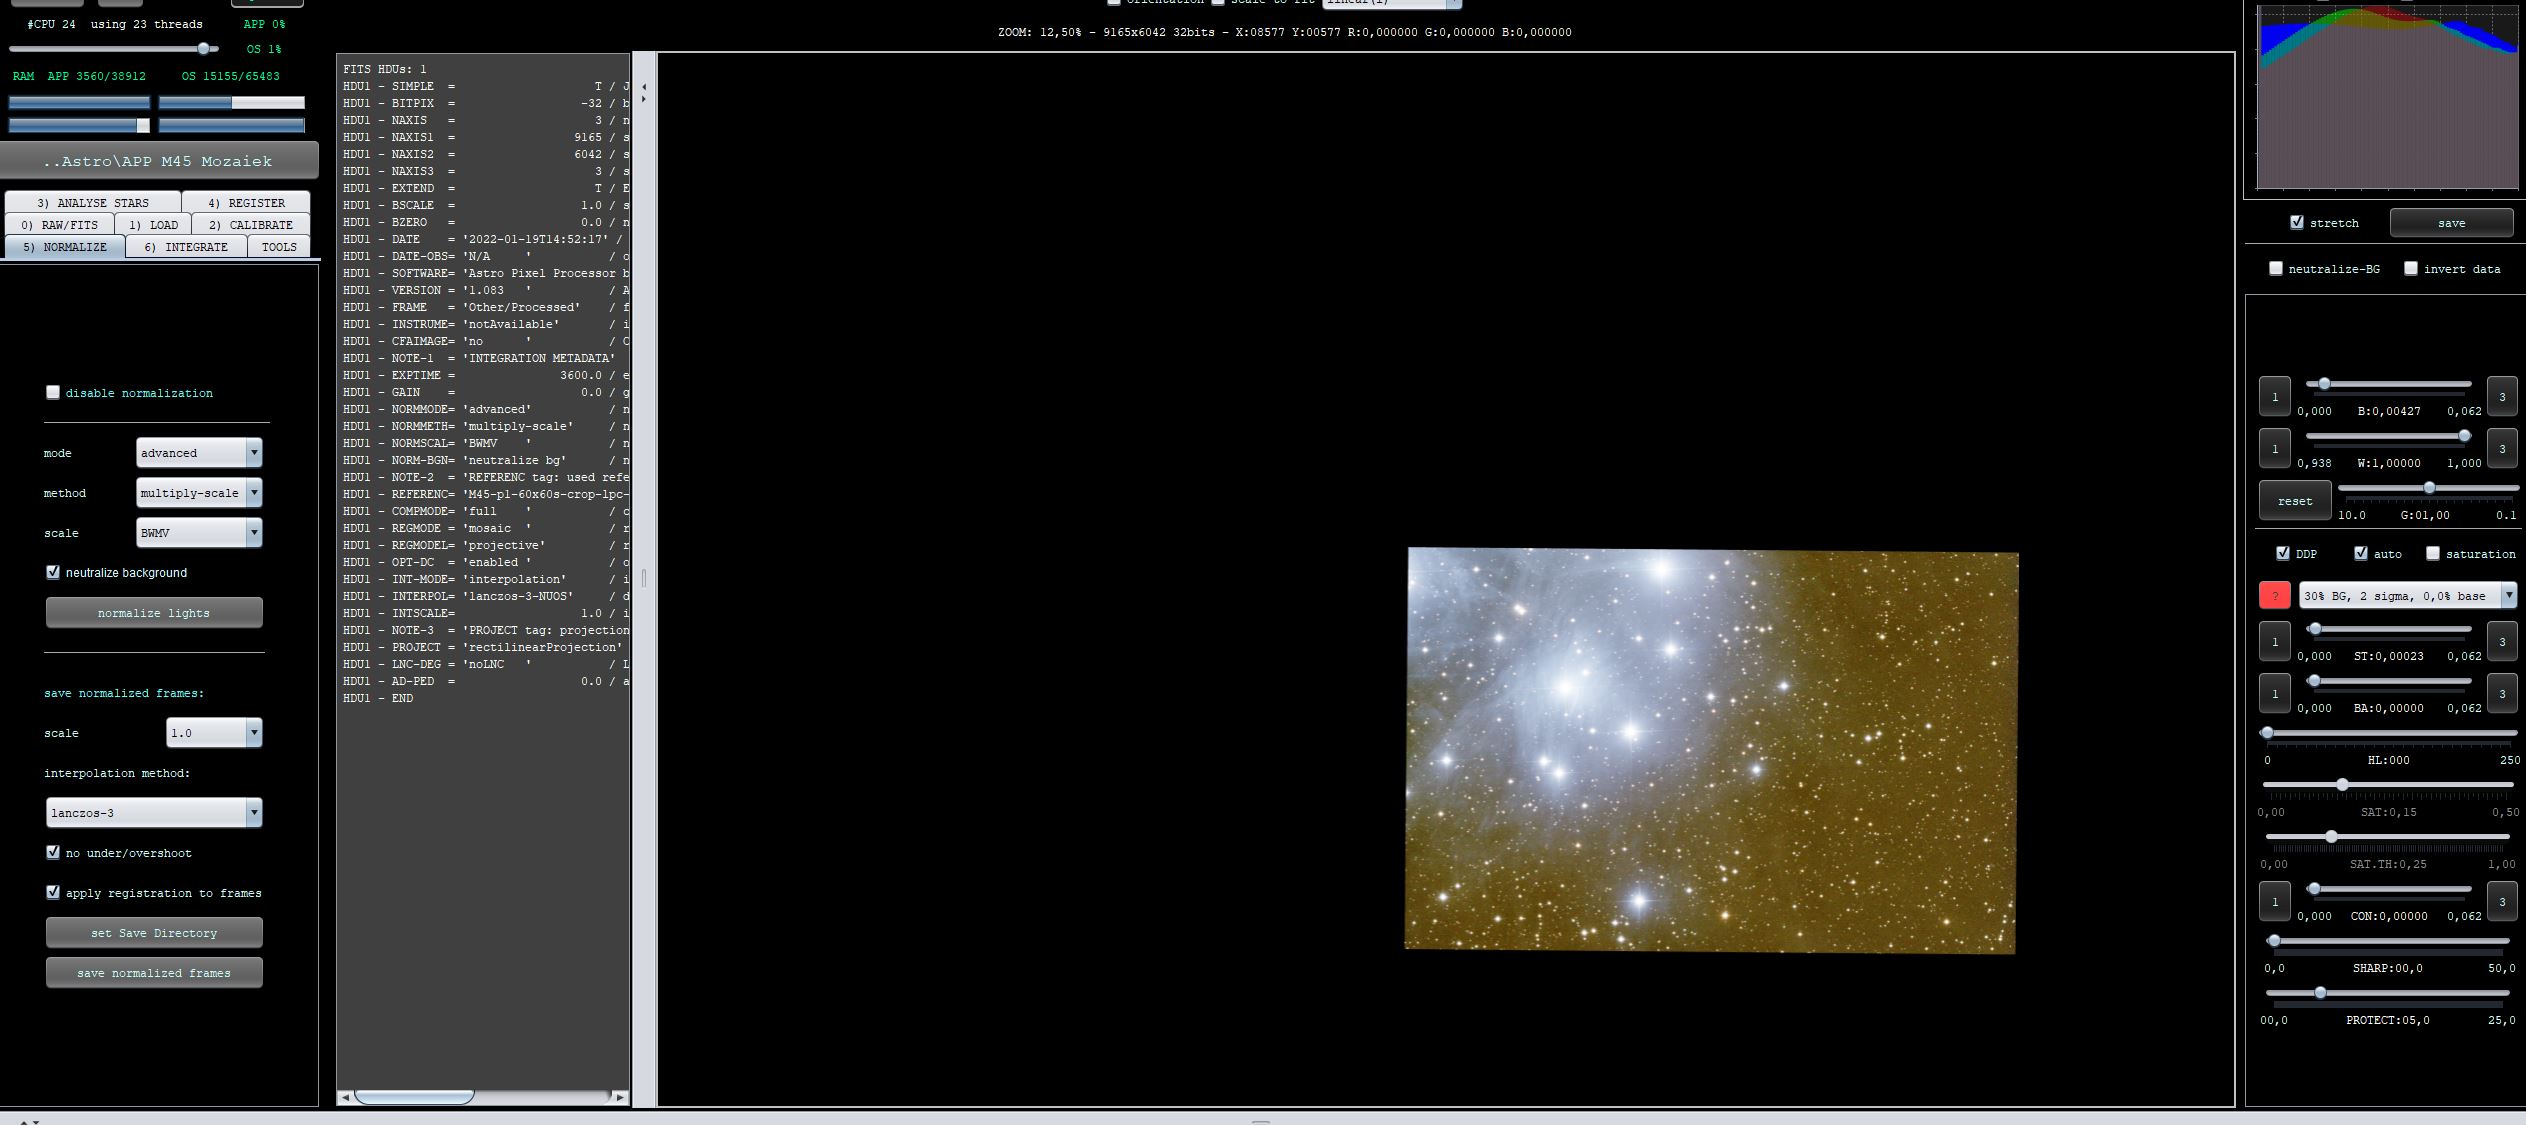Image resolution: width=2526 pixels, height=1125 pixels.
Task: Enable the disable normalization checkbox
Action: tap(53, 393)
